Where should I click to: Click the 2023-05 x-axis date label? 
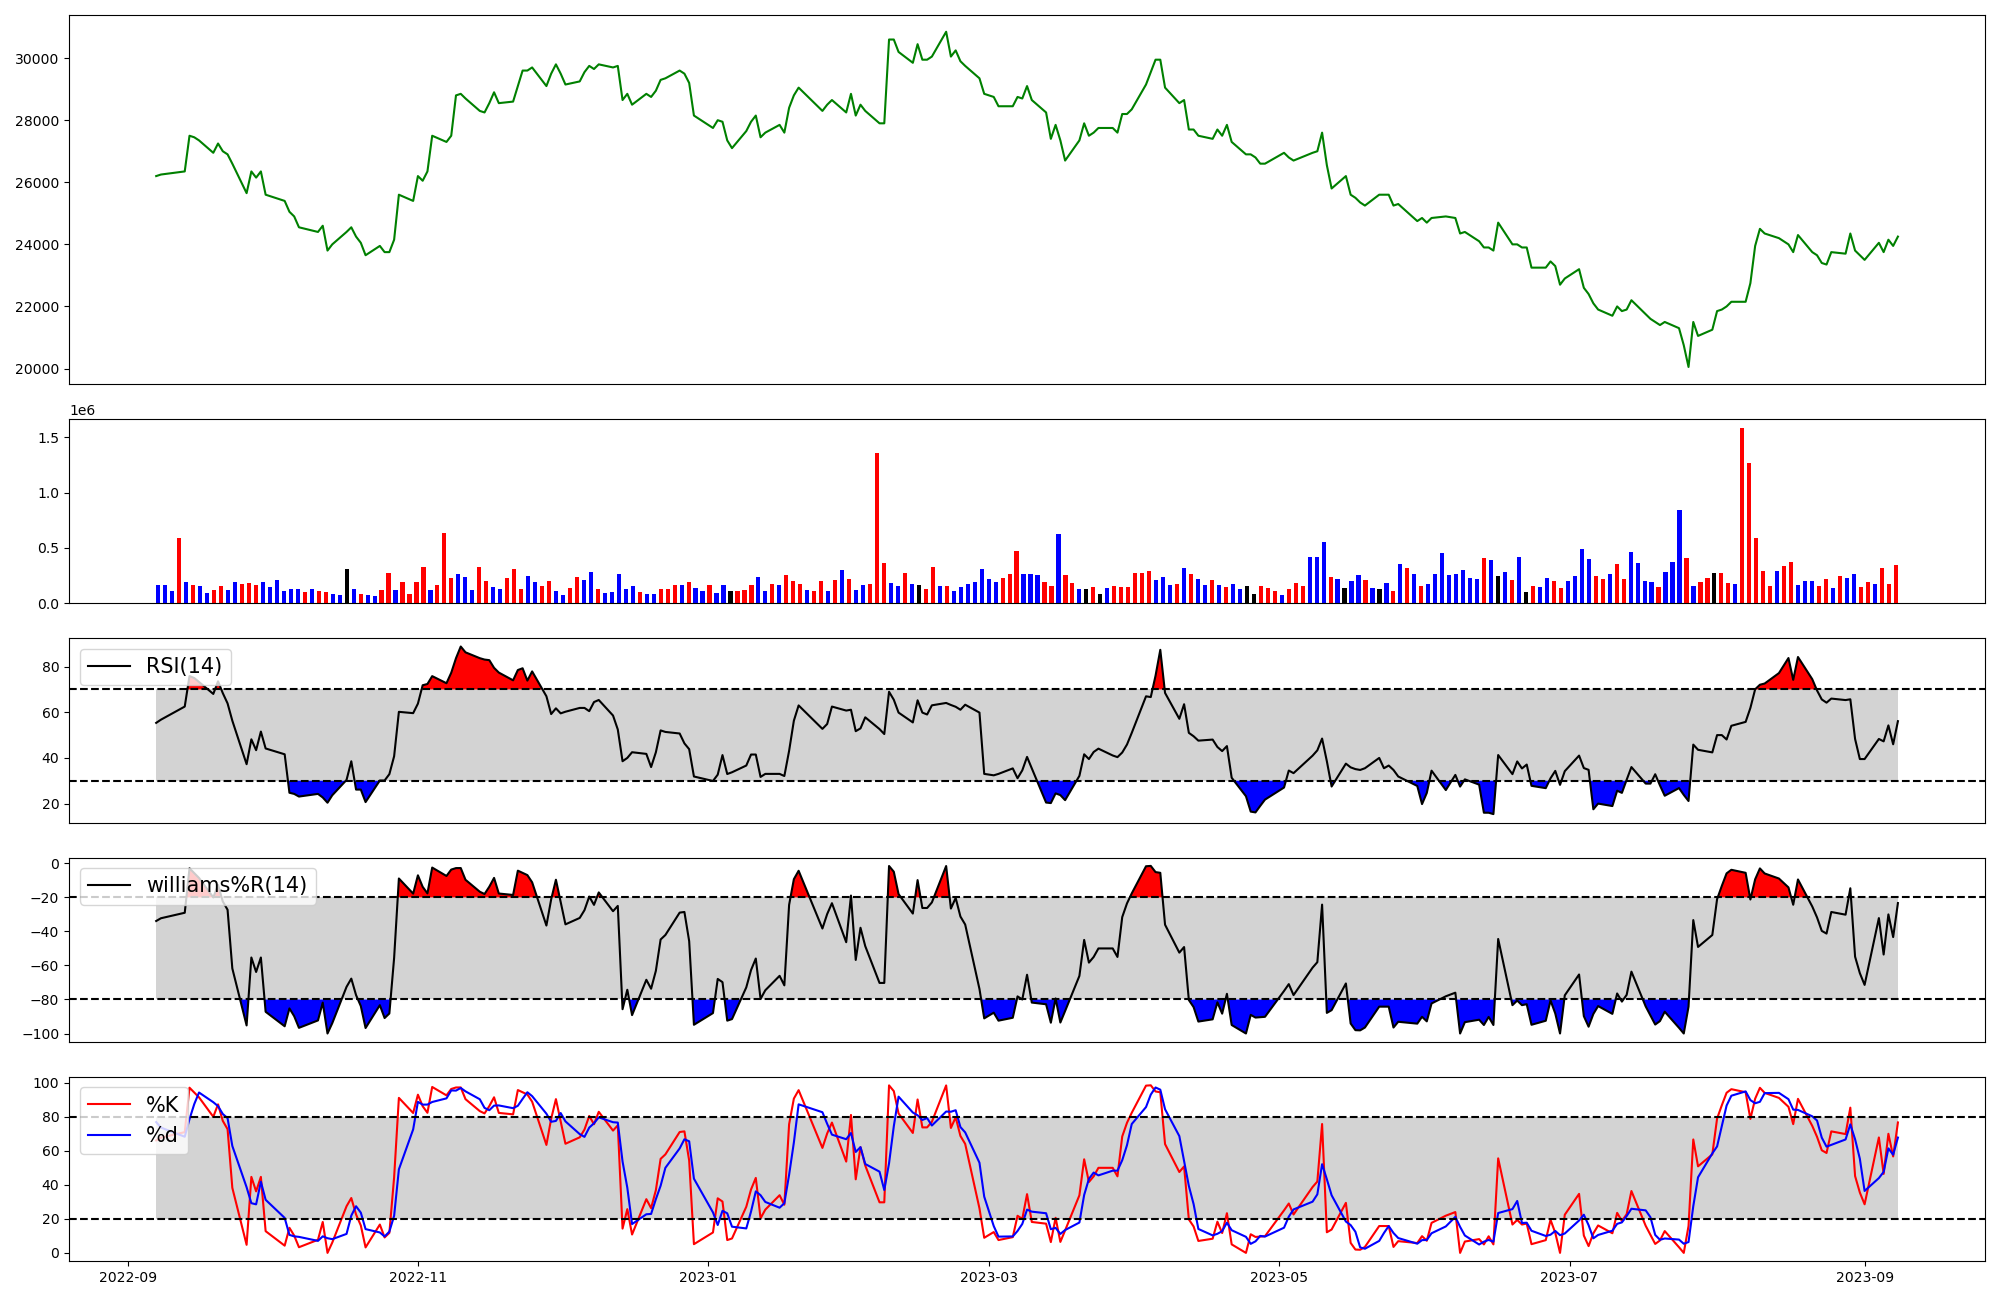pyautogui.click(x=1279, y=1277)
